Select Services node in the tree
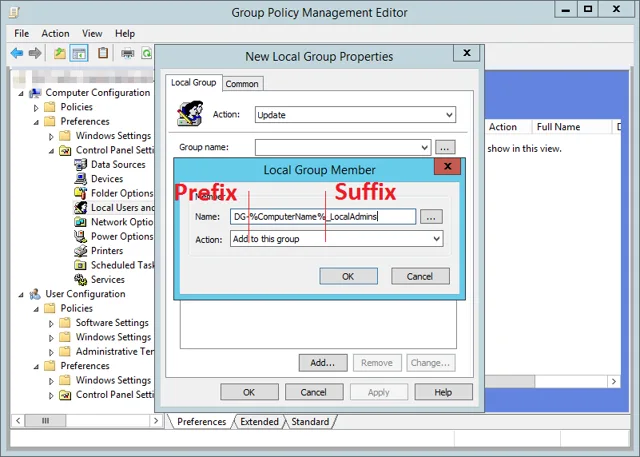 [x=108, y=280]
